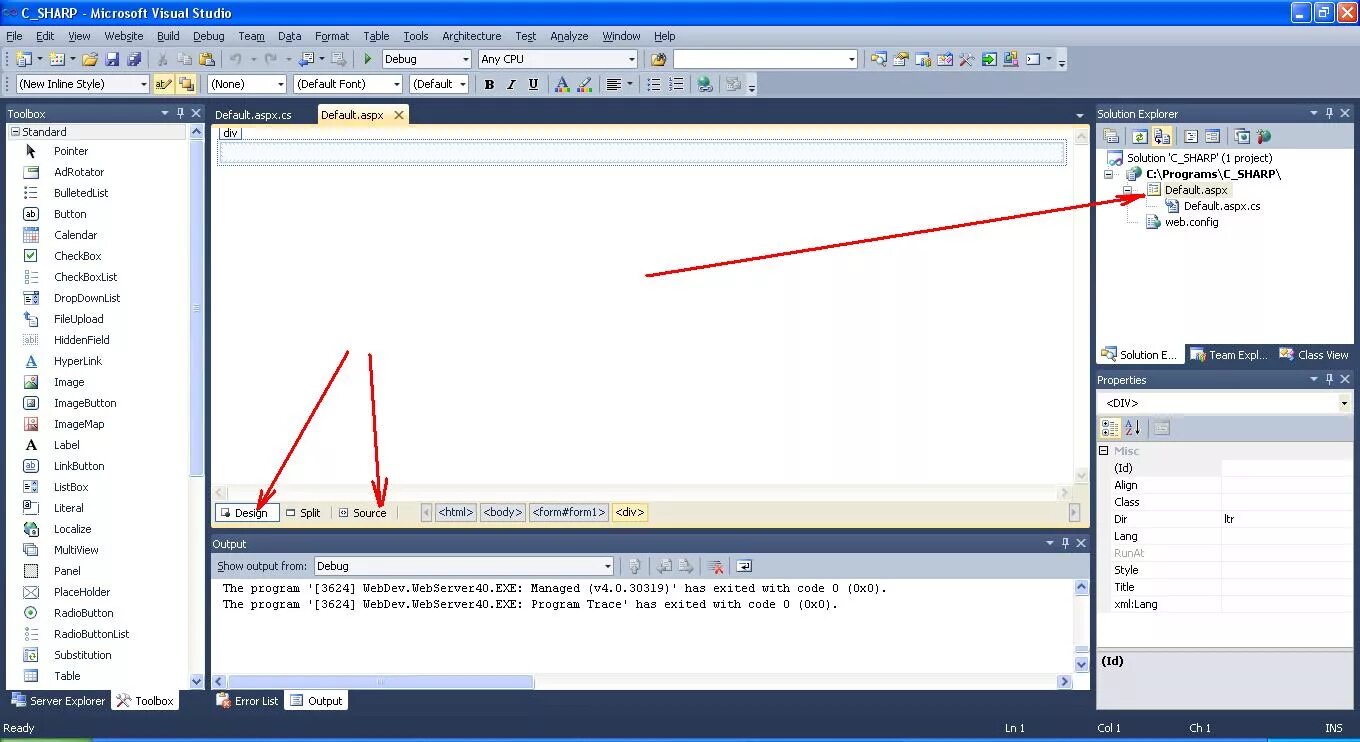Click the Alphabetical sort icon in Properties
This screenshot has height=742, width=1360.
(x=1132, y=428)
